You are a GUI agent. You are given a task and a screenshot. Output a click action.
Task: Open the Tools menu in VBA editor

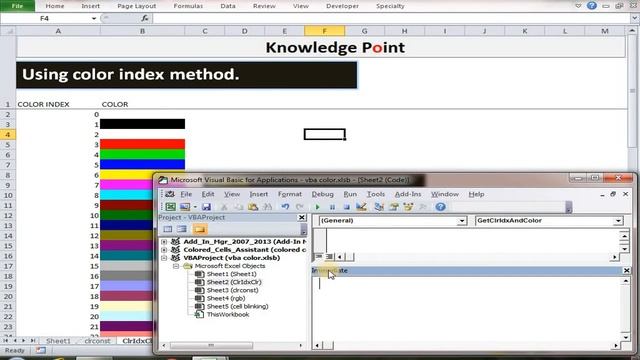pyautogui.click(x=376, y=194)
